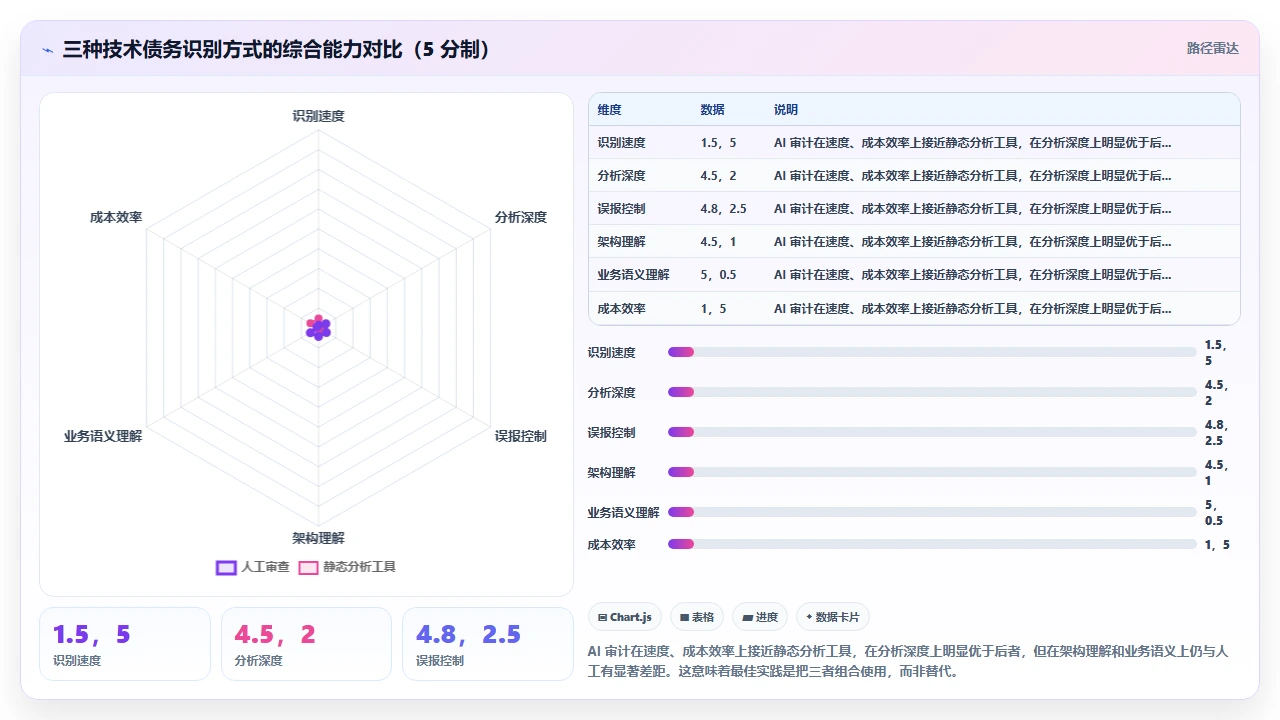The height and width of the screenshot is (720, 1280).
Task: Toggle the 静态分析工具 legend item
Action: (x=348, y=567)
